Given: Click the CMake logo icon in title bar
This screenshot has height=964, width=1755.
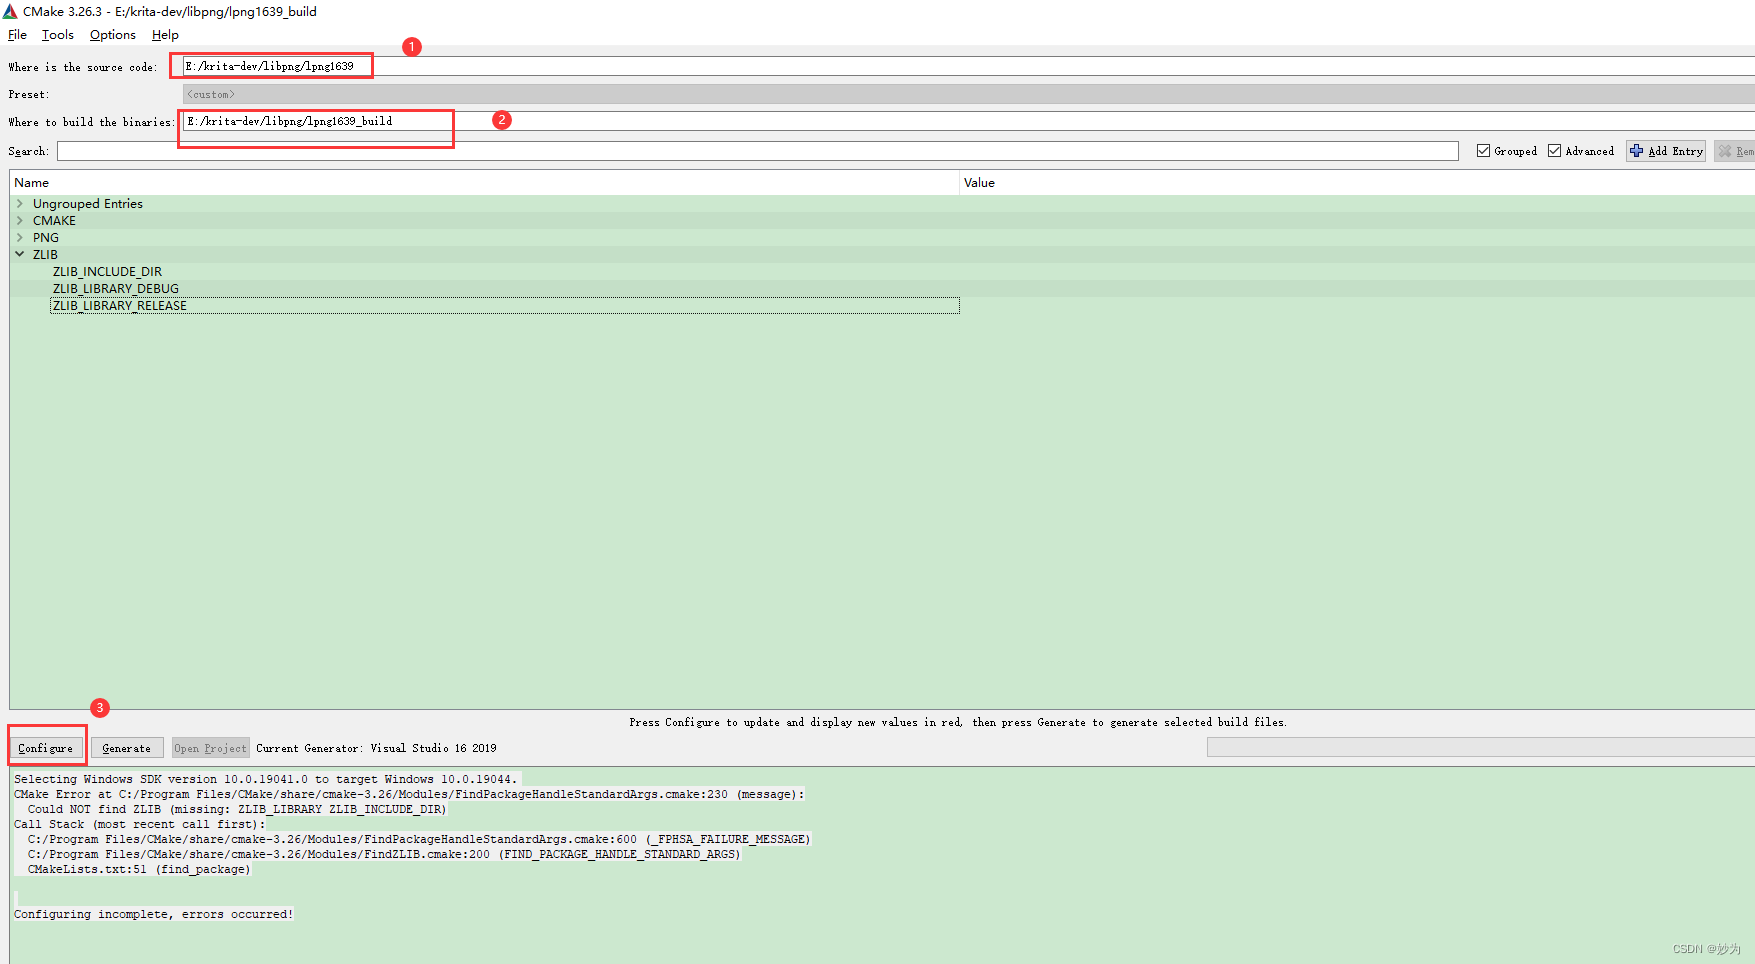Looking at the screenshot, I should point(10,11).
